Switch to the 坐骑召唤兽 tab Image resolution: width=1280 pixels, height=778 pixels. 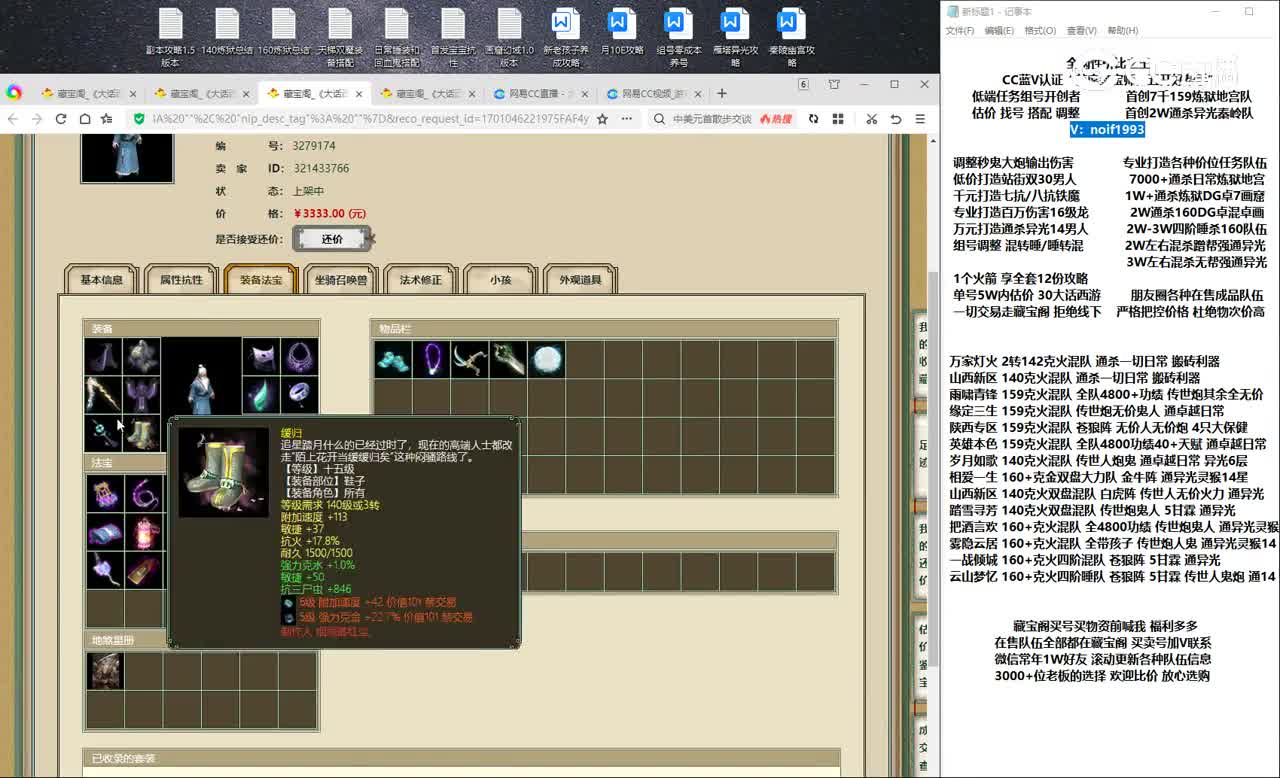tap(341, 280)
